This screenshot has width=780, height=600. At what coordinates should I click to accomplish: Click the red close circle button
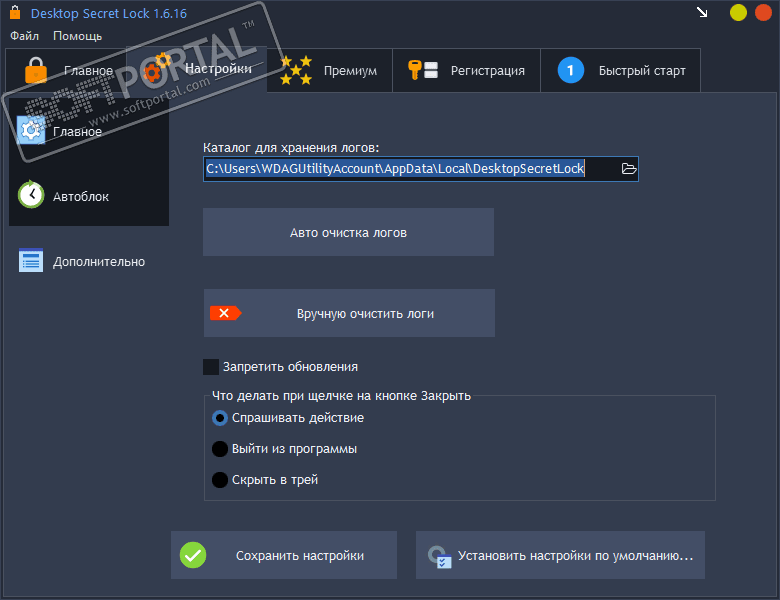point(764,12)
